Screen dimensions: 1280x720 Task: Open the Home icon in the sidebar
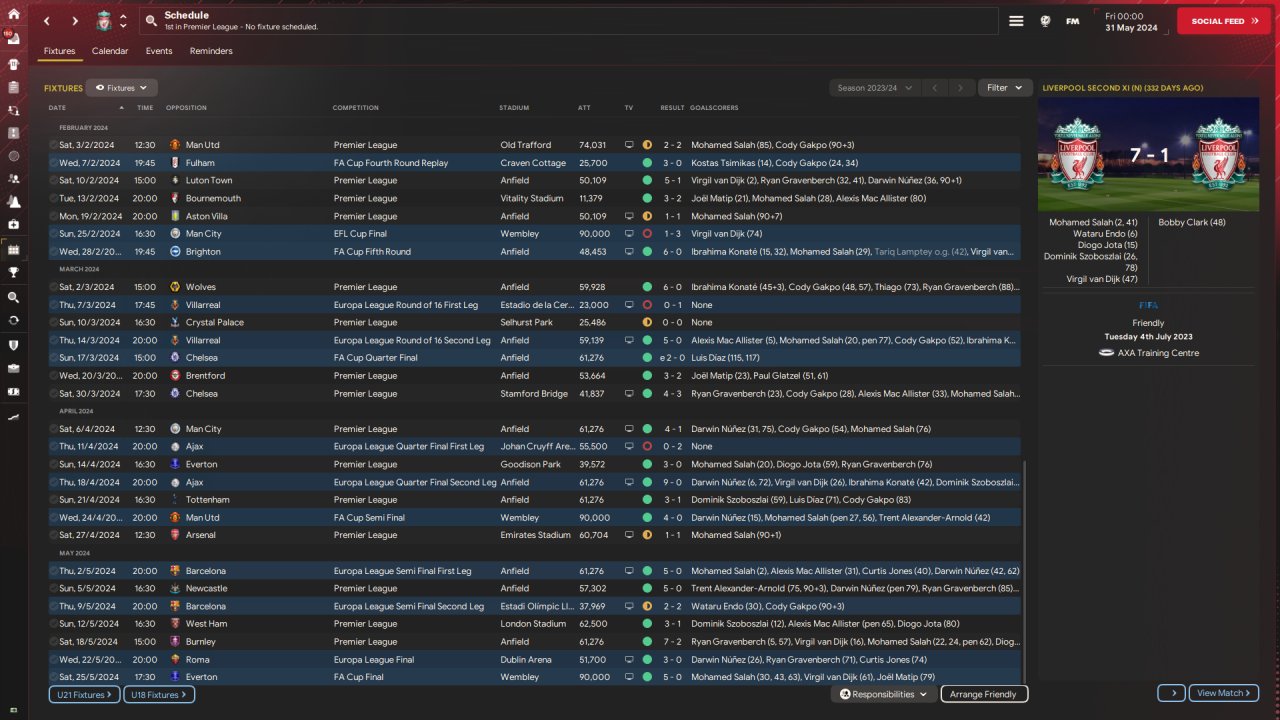pyautogui.click(x=14, y=14)
